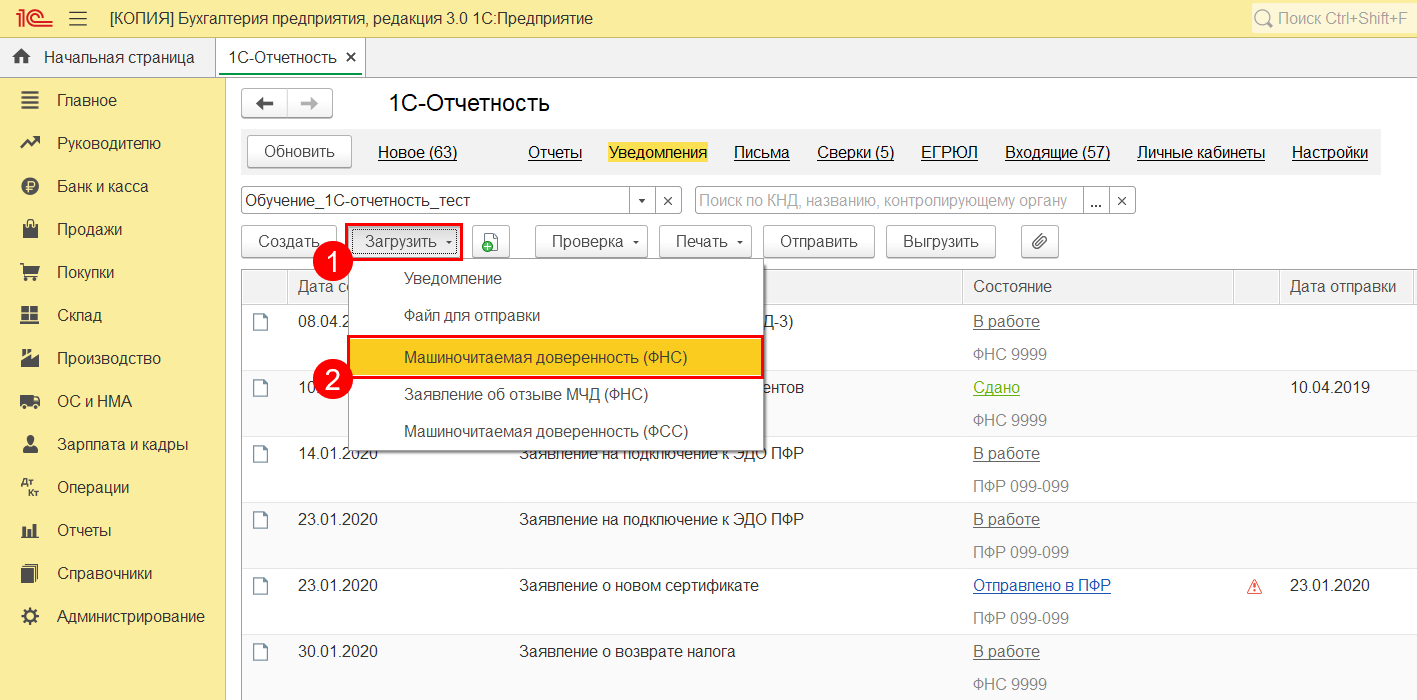This screenshot has width=1417, height=700.
Task: Click the Отправлено в ПФР status link
Action: pos(1041,586)
